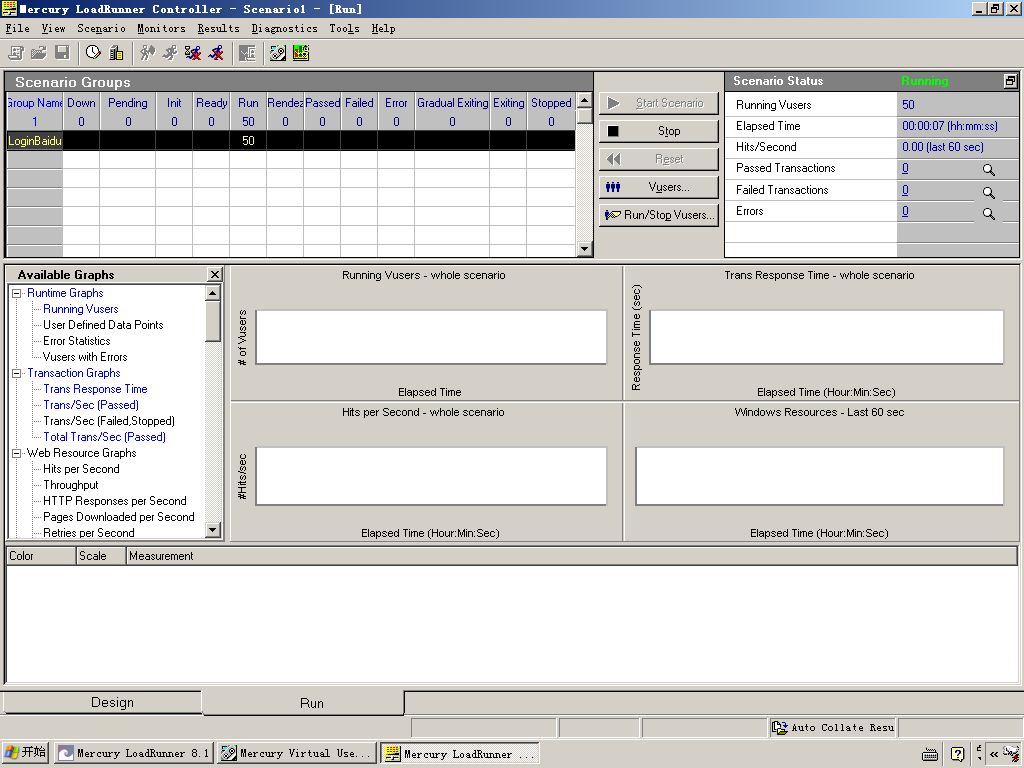
Task: Select Vusers with Errors graph
Action: point(85,357)
